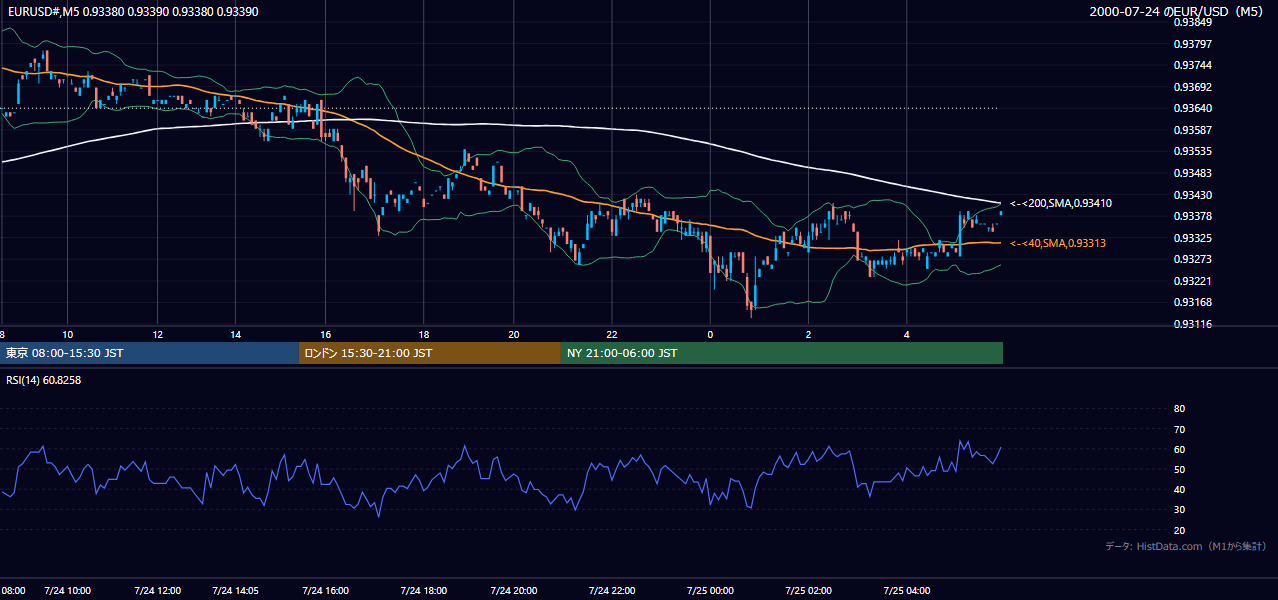Click price axis value 0.93744
The image size is (1278, 600).
[1193, 65]
